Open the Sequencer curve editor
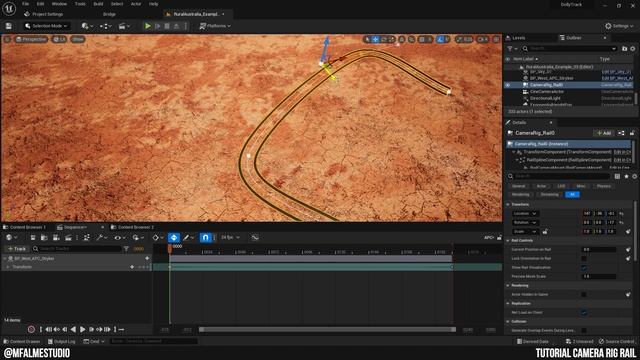Screen dimensions: 640x360 click(x=255, y=238)
